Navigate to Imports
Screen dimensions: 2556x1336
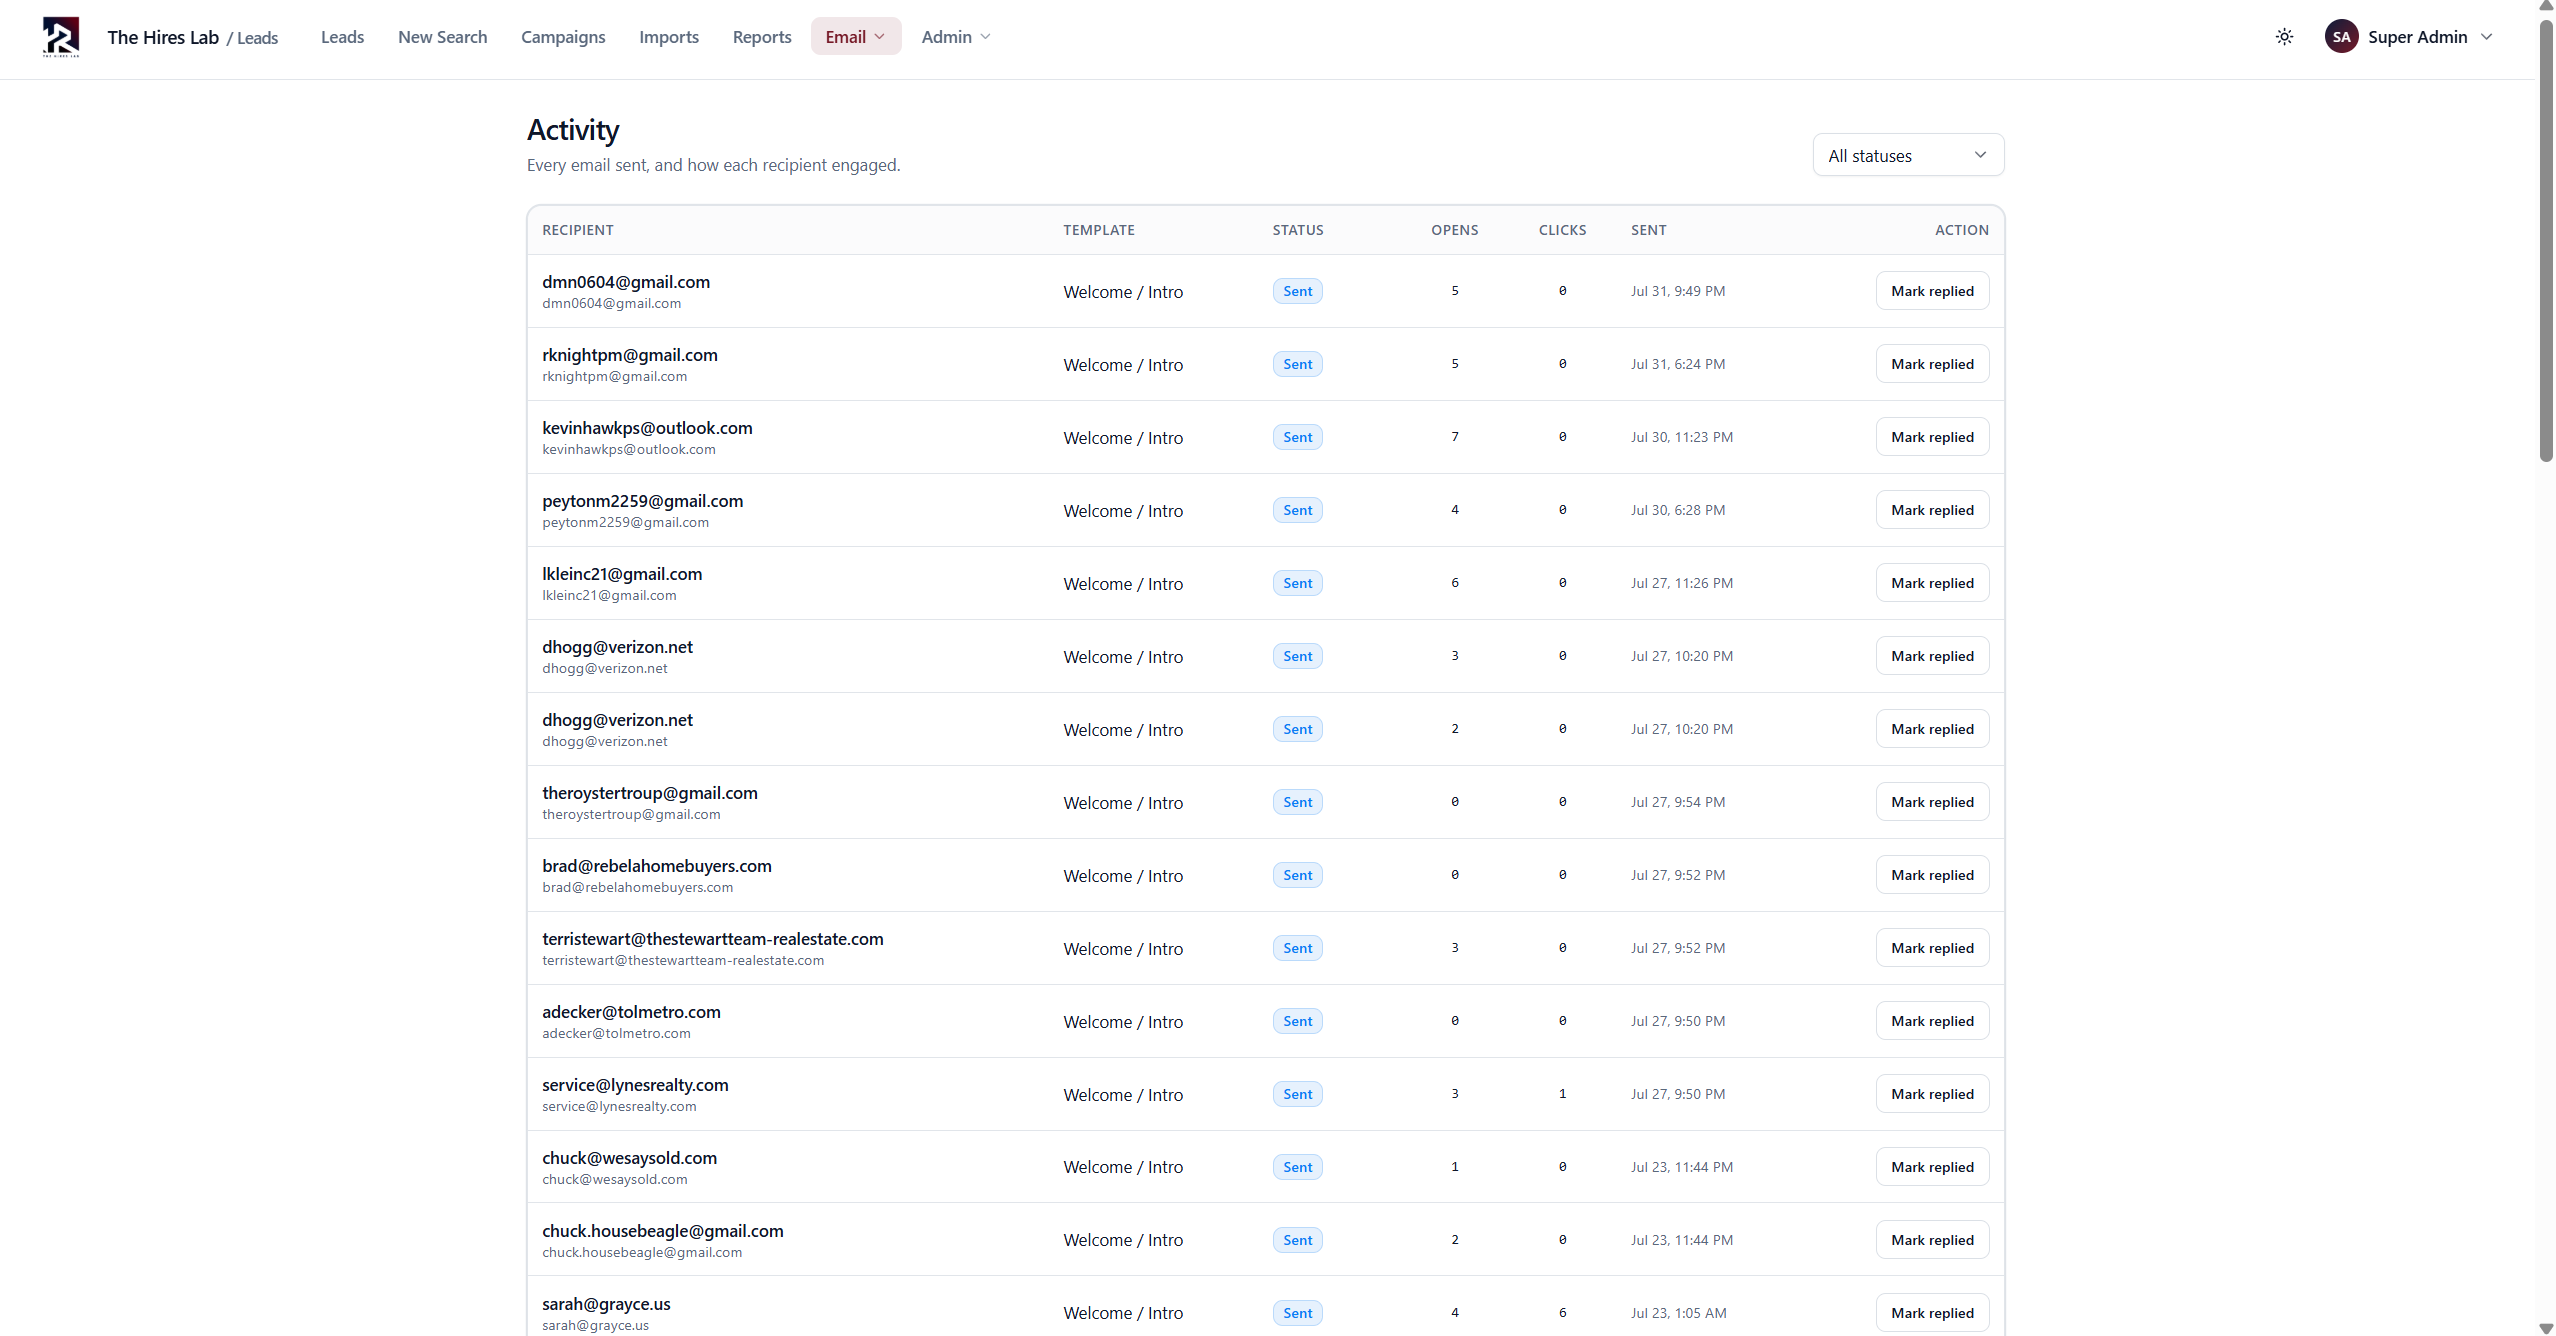pos(669,37)
